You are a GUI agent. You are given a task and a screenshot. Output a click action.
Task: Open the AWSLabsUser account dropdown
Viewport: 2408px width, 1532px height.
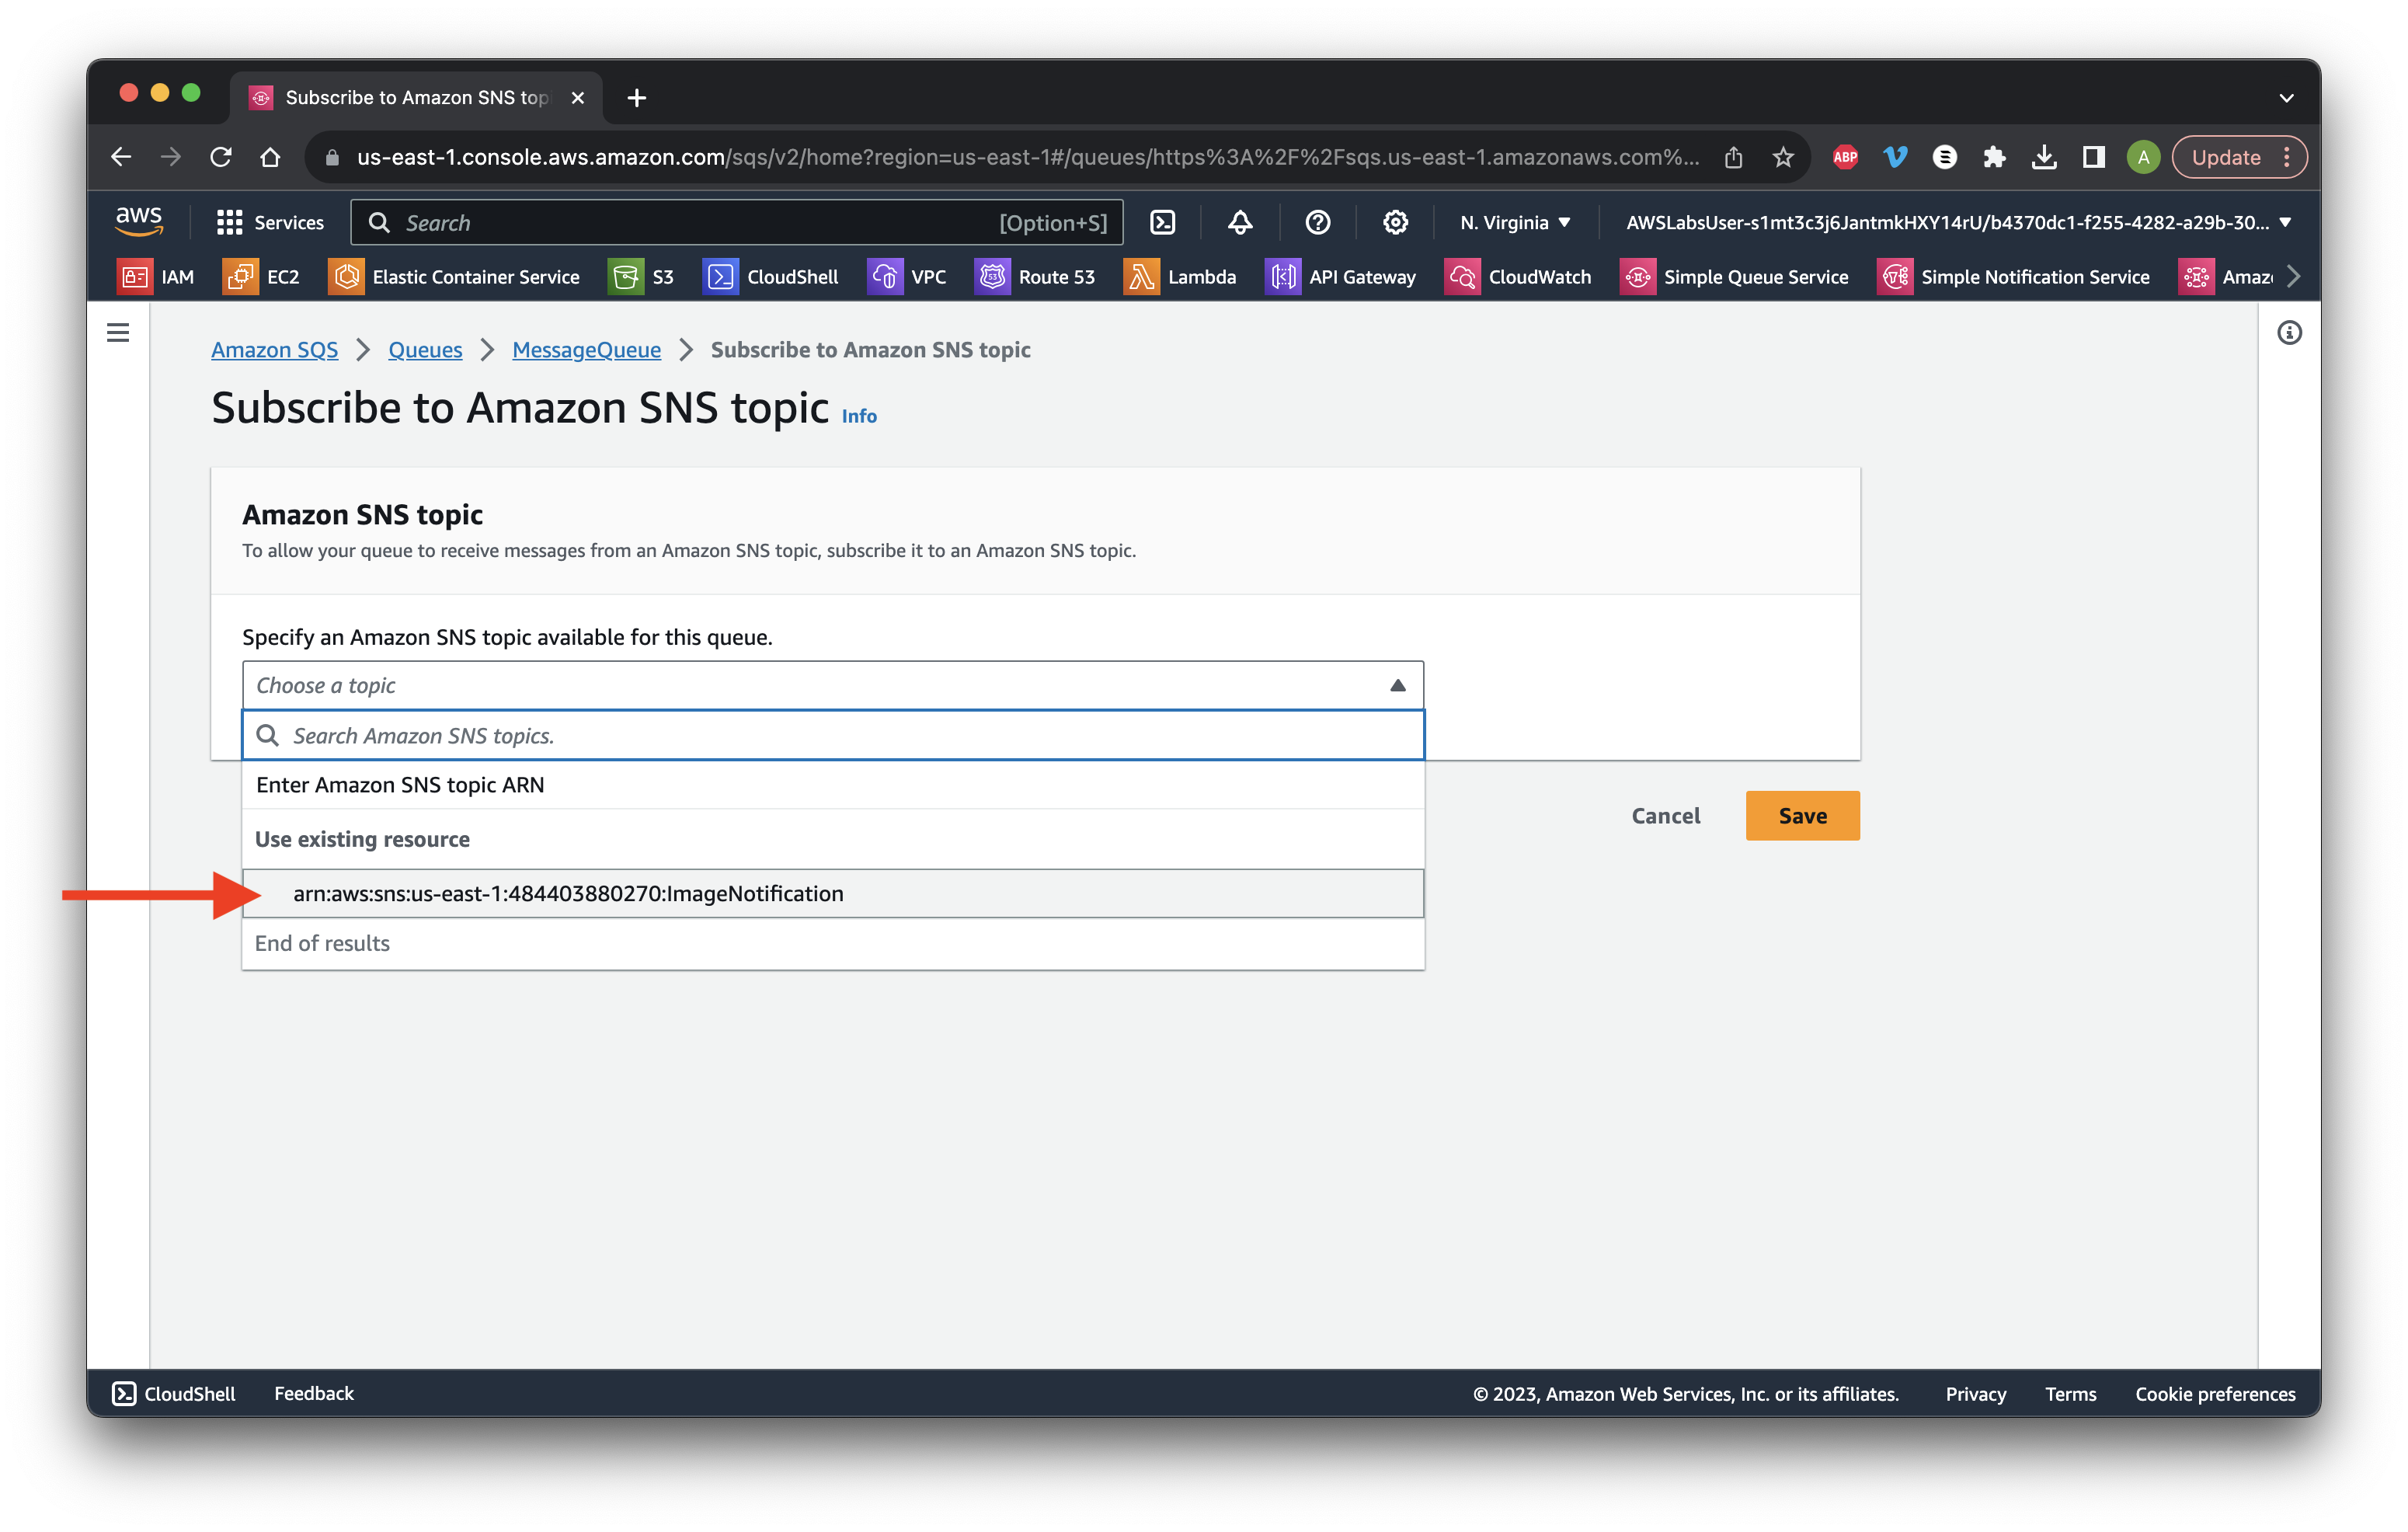coord(1958,222)
